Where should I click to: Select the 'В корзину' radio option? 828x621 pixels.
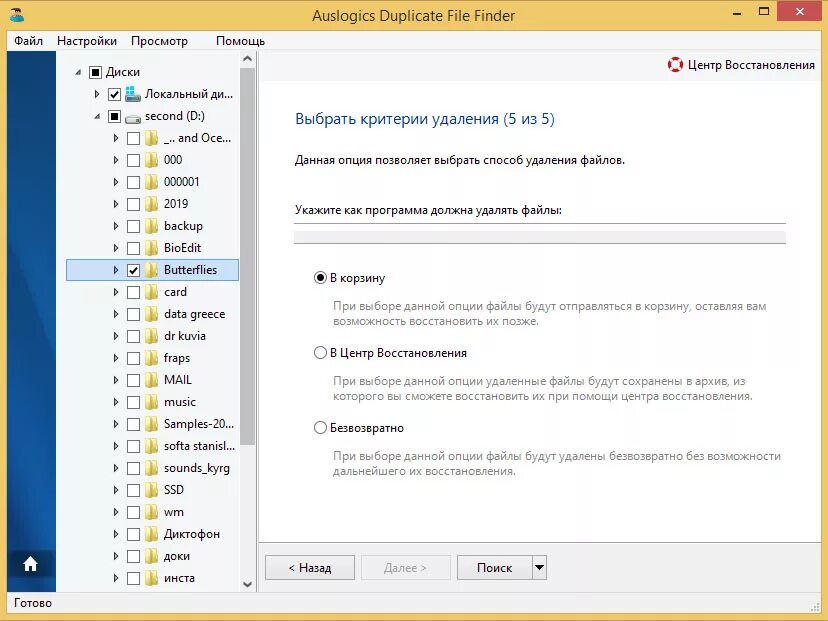point(320,278)
